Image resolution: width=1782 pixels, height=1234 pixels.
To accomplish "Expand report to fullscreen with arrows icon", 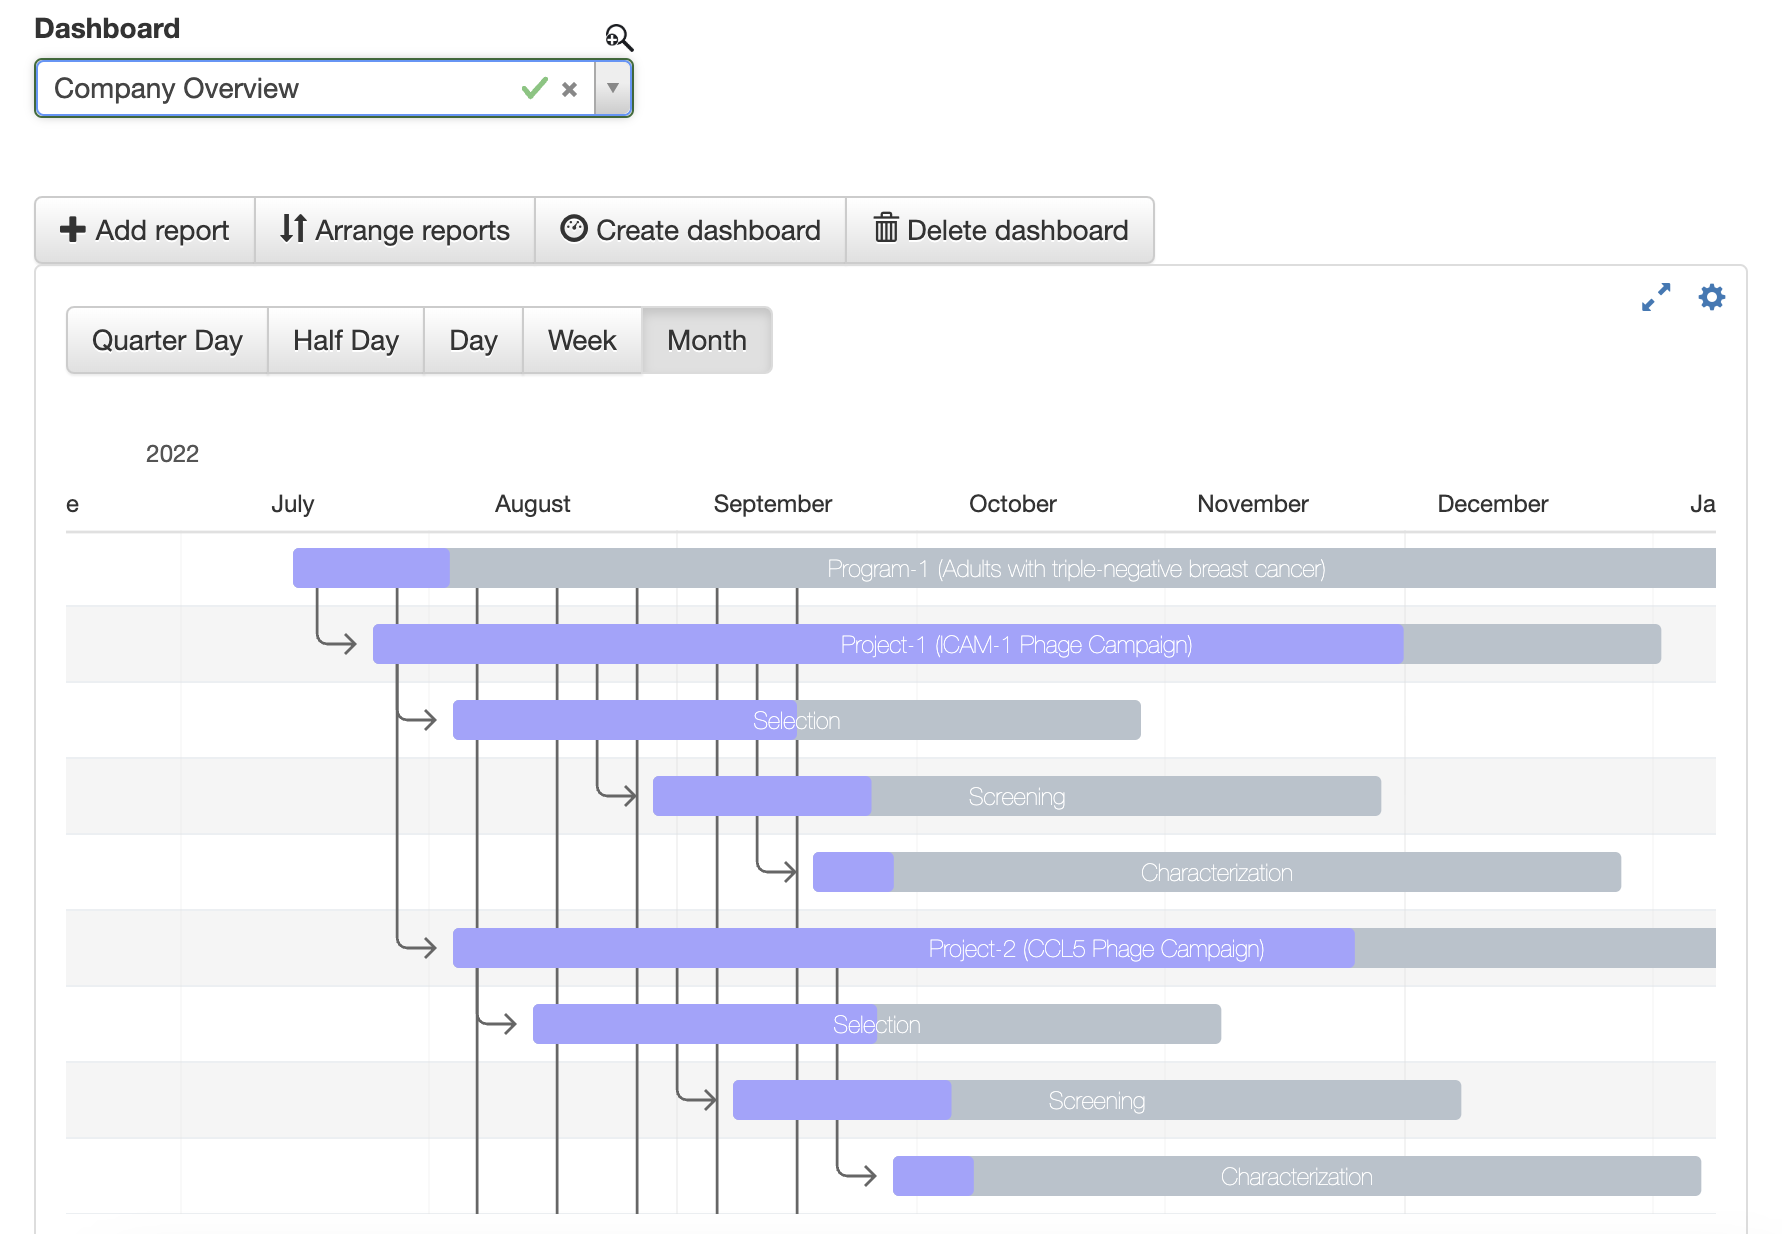I will pyautogui.click(x=1656, y=297).
